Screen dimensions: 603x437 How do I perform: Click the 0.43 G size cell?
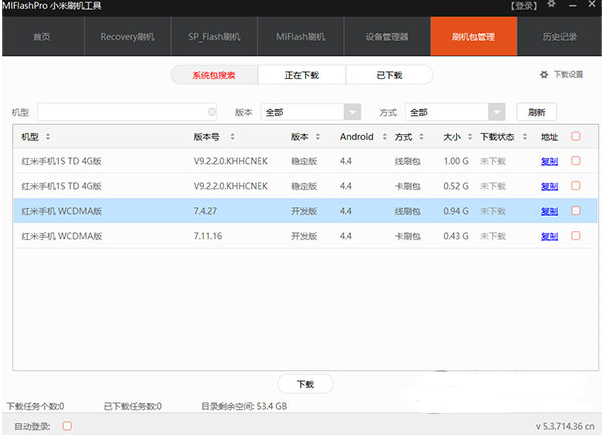[456, 236]
